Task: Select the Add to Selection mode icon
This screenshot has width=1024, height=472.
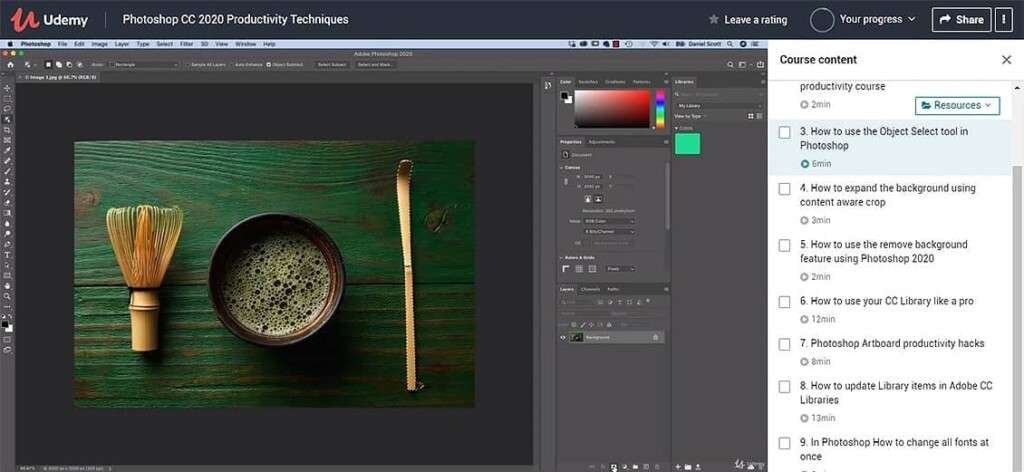Action: click(x=59, y=65)
